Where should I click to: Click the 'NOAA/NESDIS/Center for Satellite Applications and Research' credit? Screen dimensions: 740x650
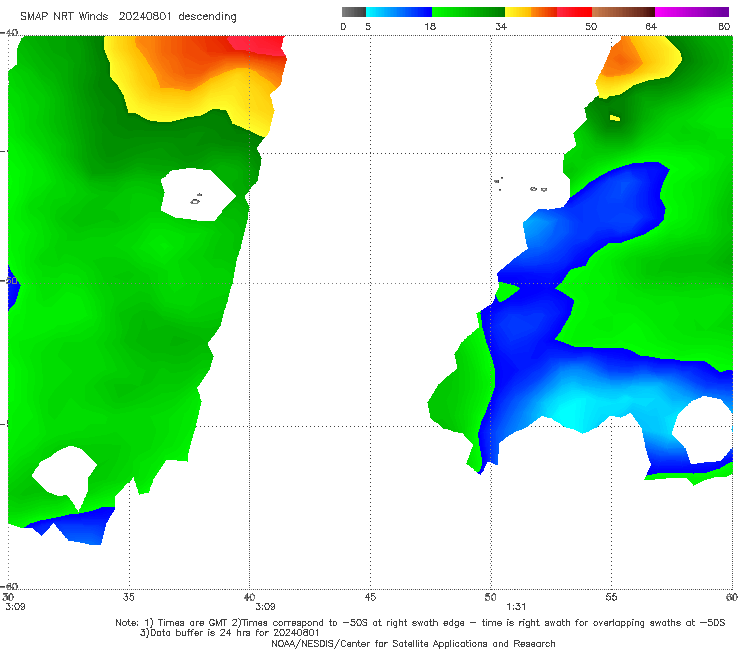point(413,643)
